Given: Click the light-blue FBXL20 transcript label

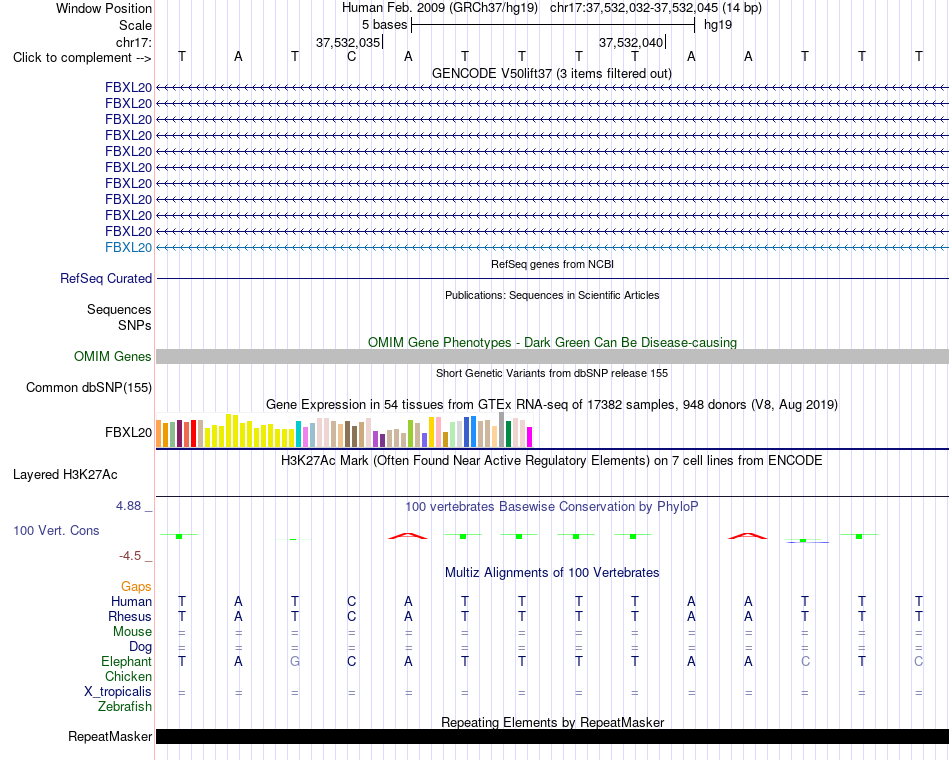Looking at the screenshot, I should point(128,247).
